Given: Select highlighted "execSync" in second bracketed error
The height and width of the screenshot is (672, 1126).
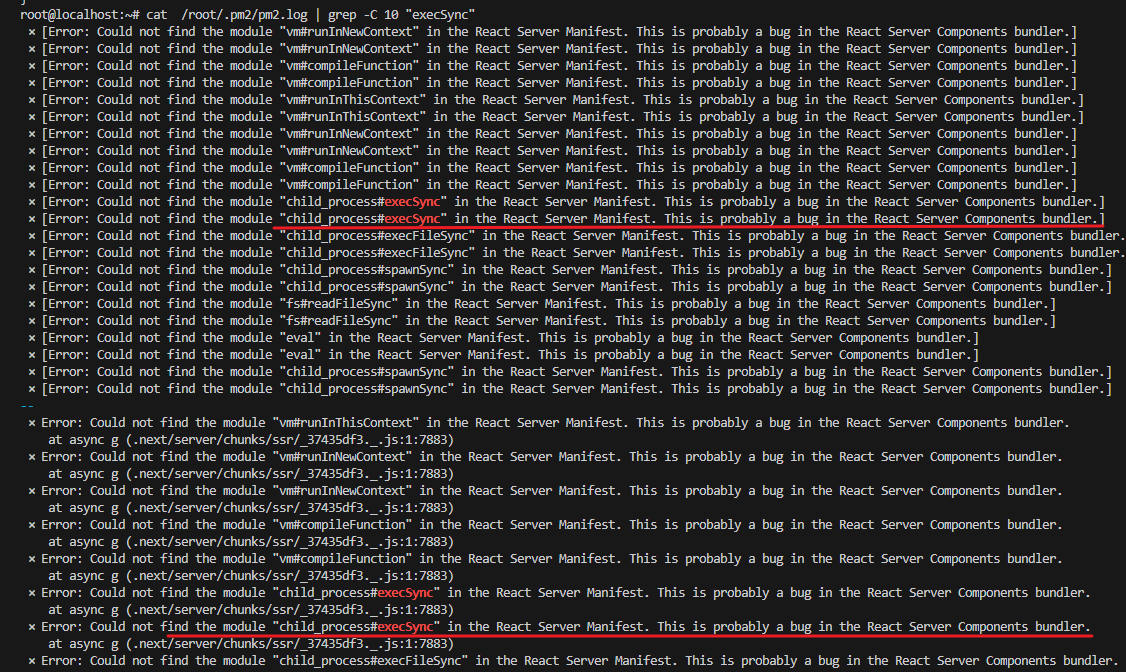Looking at the screenshot, I should 412,219.
